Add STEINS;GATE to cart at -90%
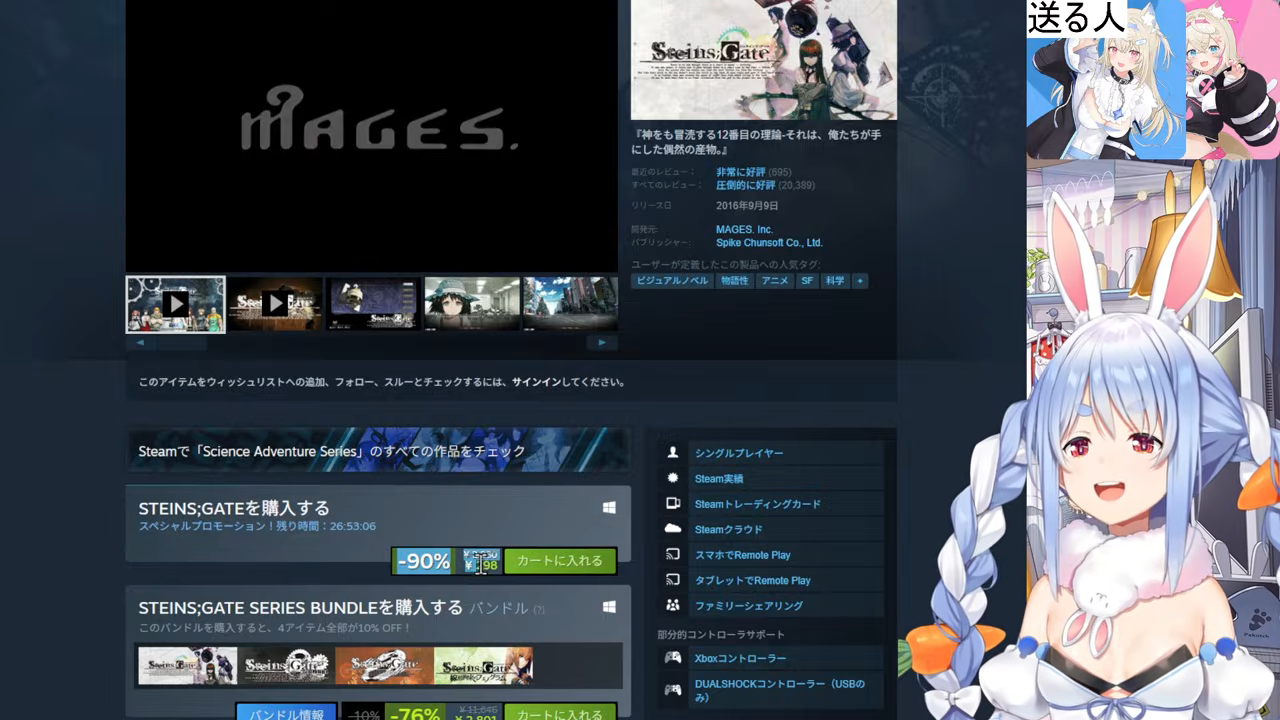This screenshot has height=720, width=1280. click(x=560, y=561)
